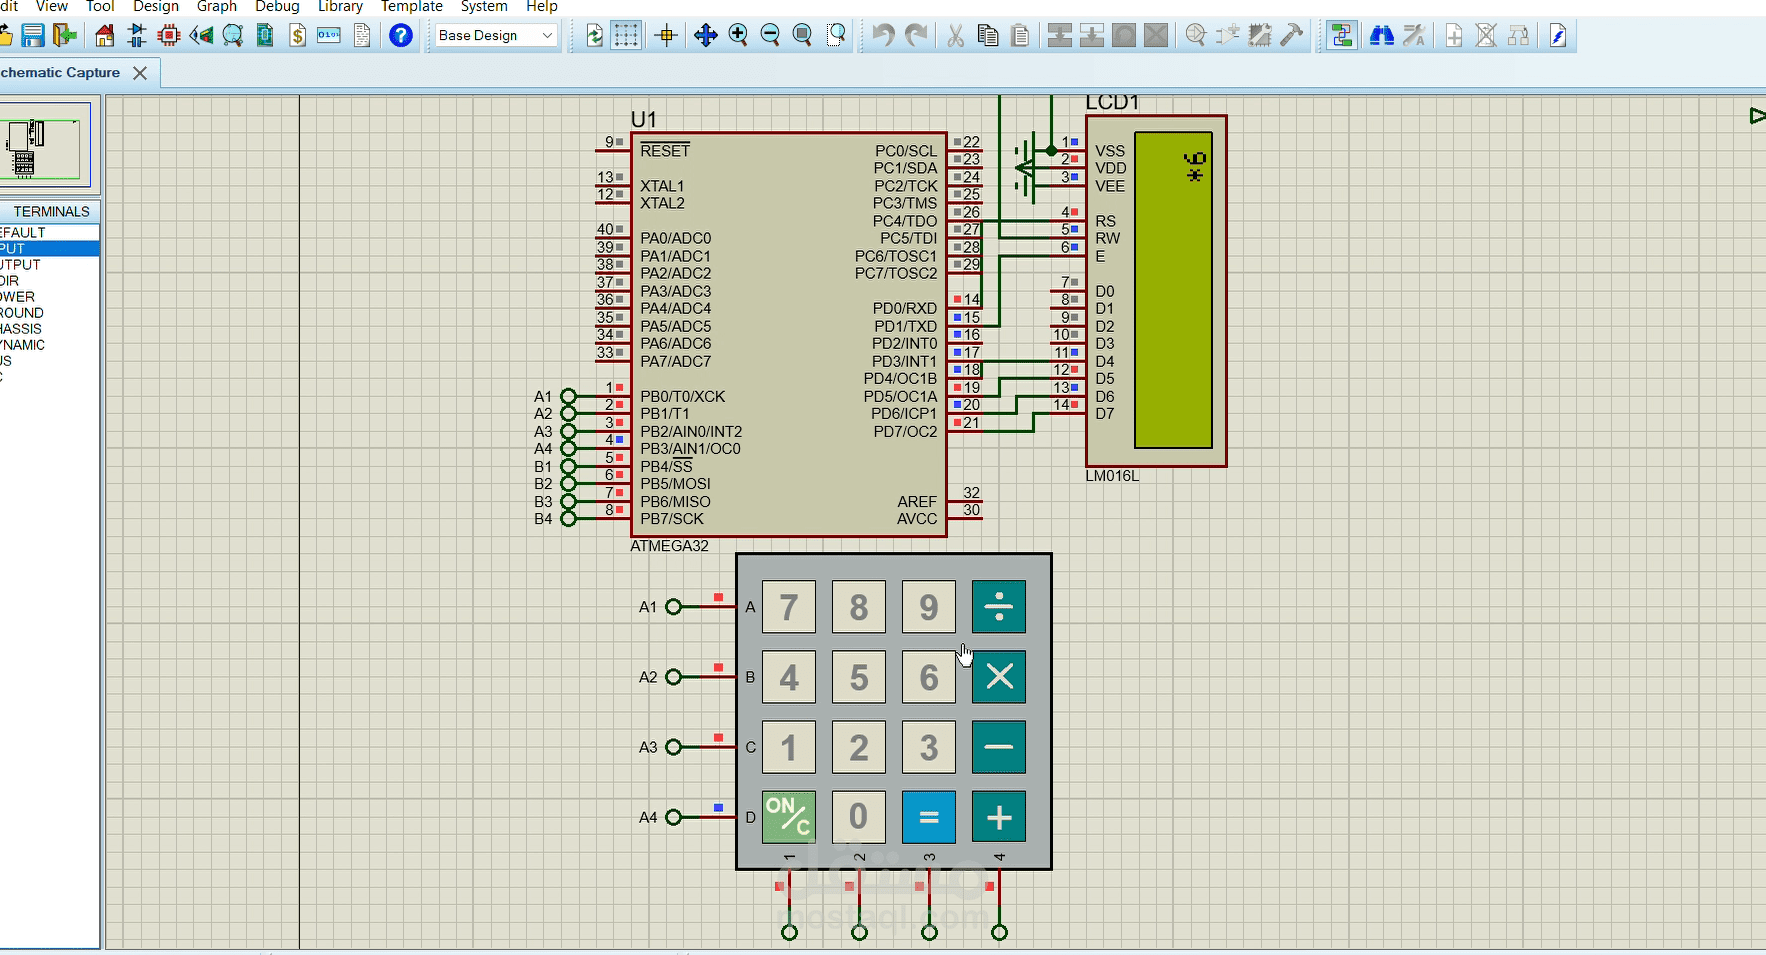Viewport: 1766px width, 955px height.
Task: Open the Graph menu
Action: coord(217,7)
